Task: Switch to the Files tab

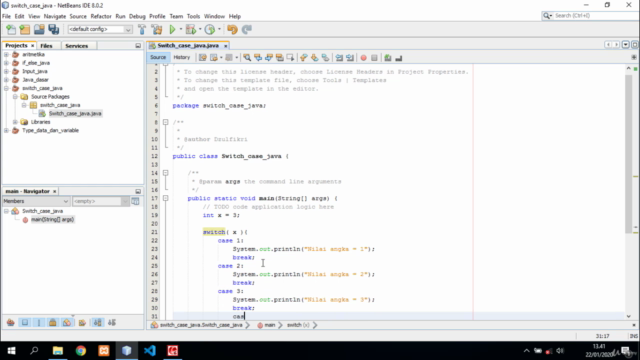Action: 47,46
